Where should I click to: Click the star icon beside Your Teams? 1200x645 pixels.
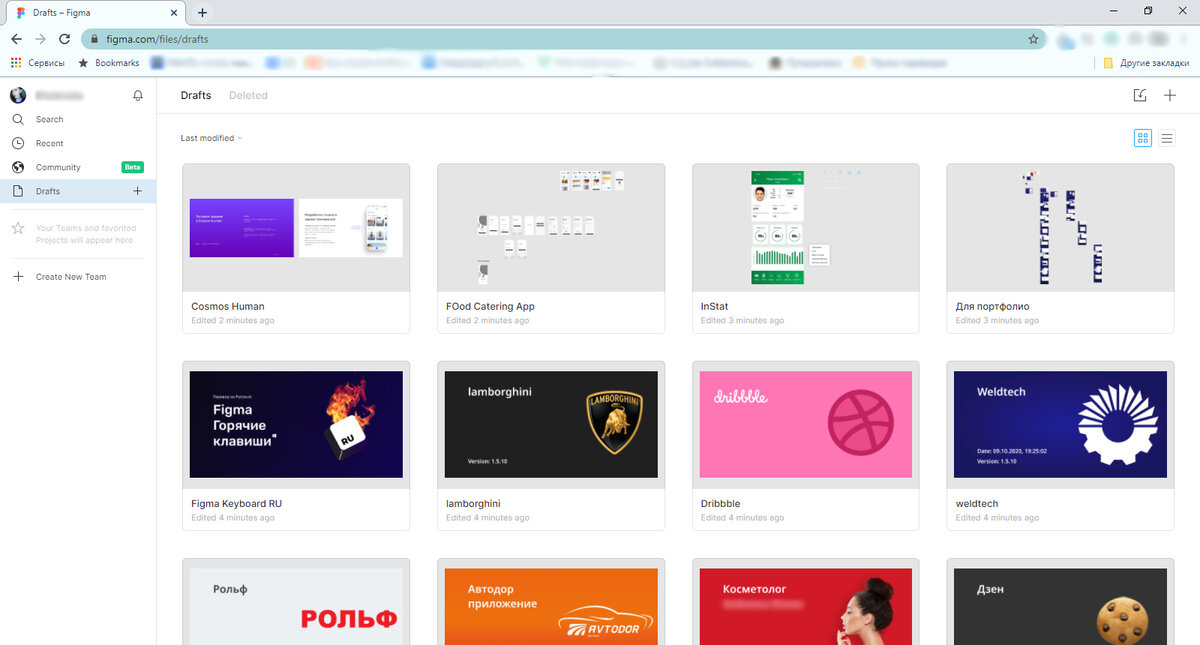pos(17,229)
